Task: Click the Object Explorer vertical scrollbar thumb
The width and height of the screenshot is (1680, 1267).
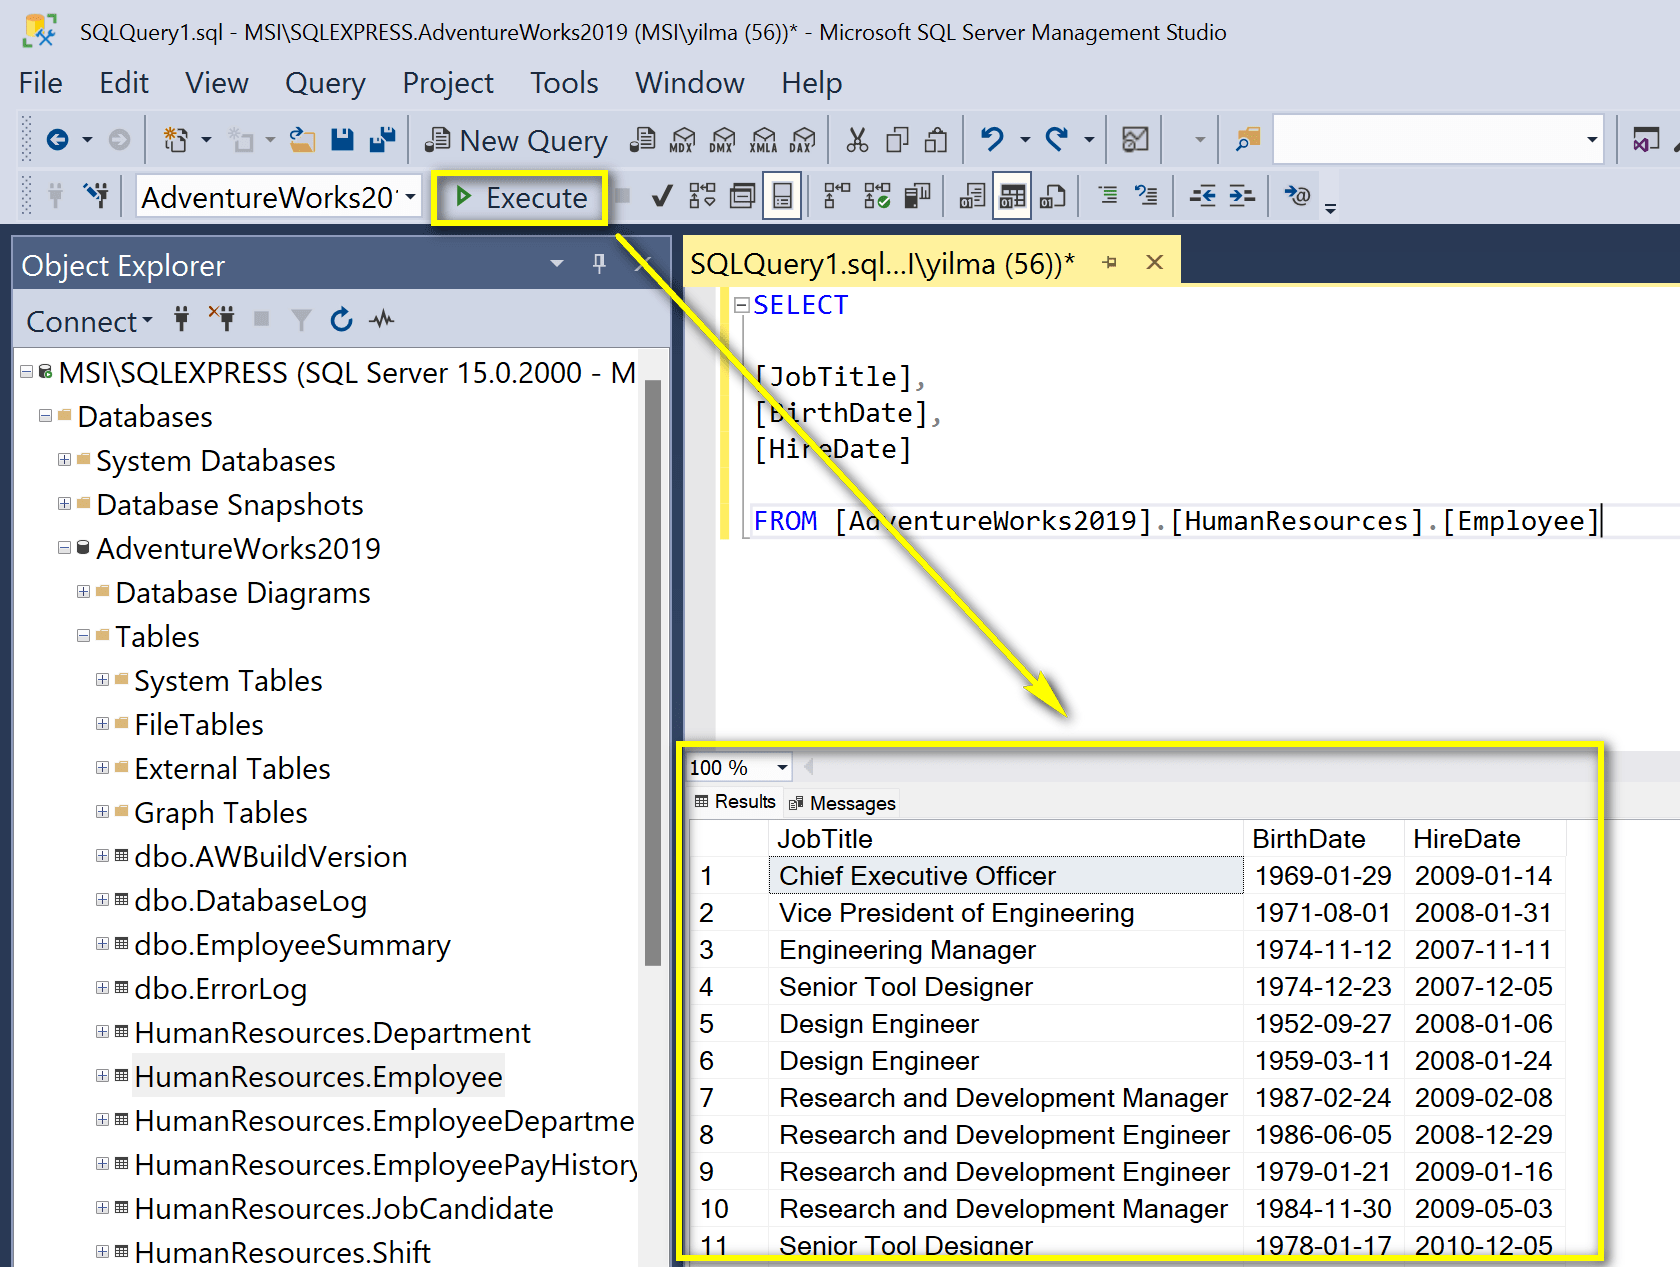Action: click(x=654, y=672)
